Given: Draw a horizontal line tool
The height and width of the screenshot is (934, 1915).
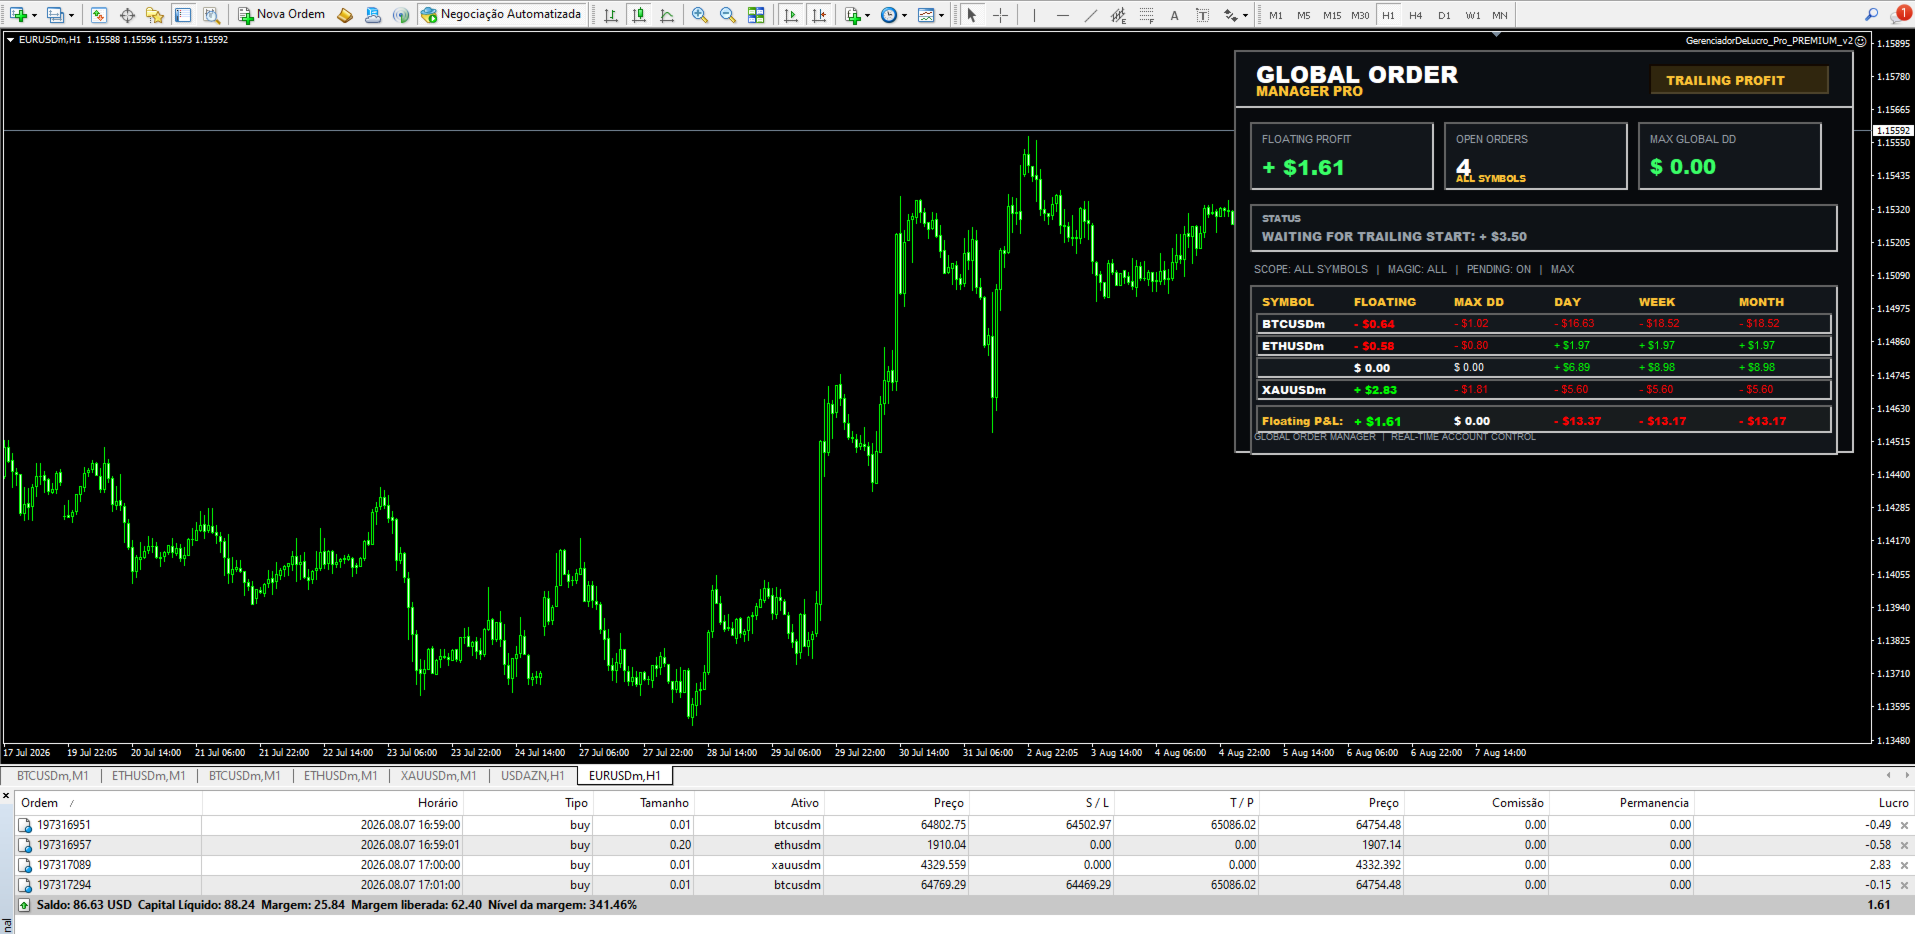Looking at the screenshot, I should [1062, 15].
